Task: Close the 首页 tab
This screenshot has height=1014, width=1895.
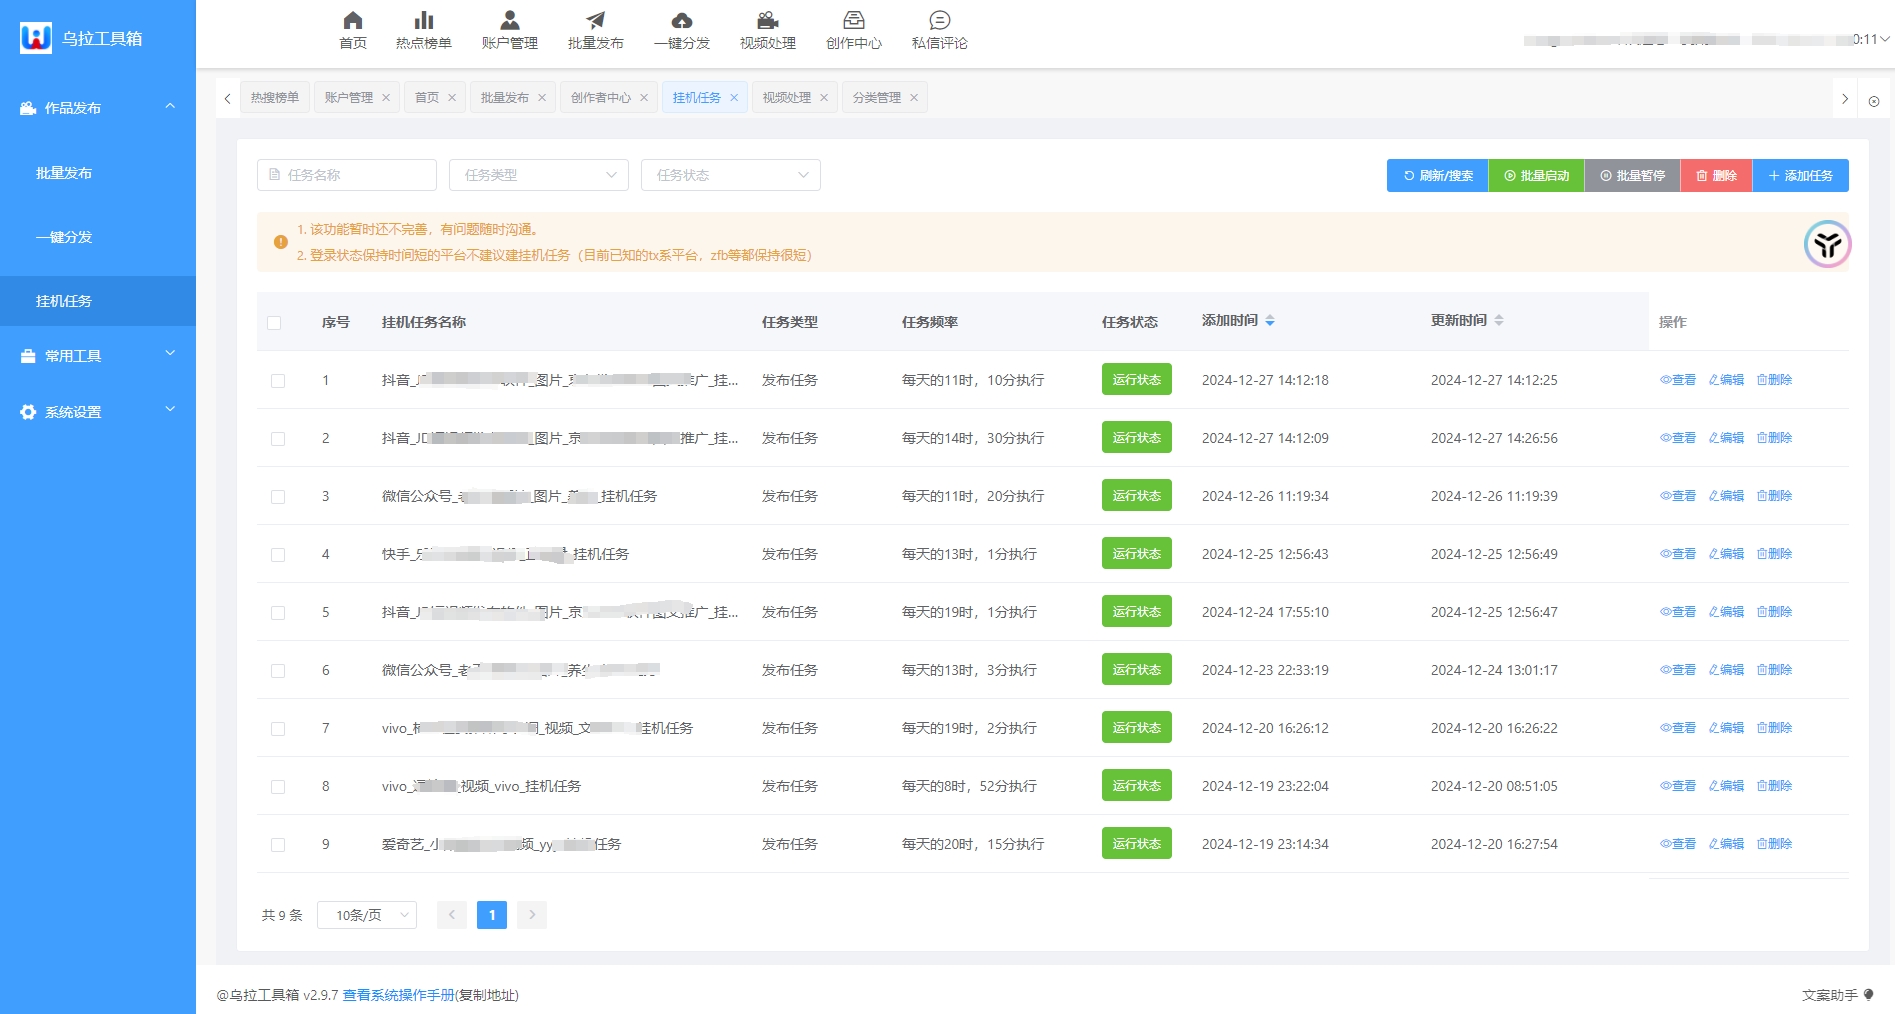Action: pyautogui.click(x=452, y=98)
